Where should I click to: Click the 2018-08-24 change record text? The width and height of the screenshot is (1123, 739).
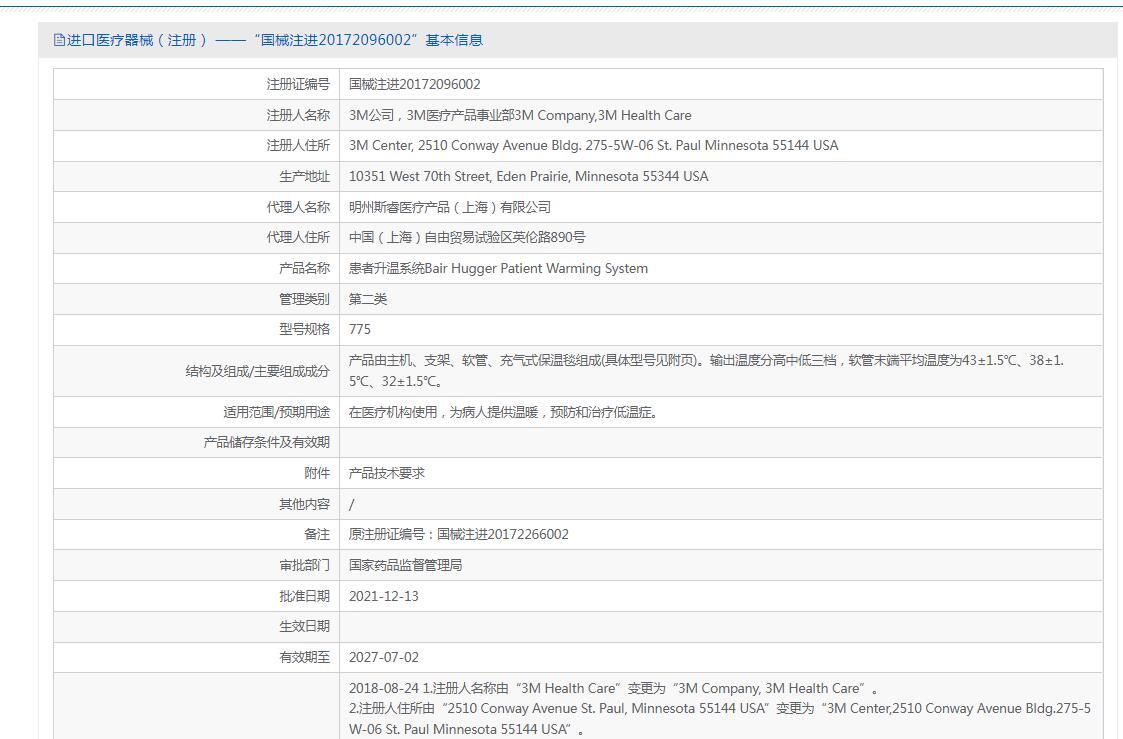click(x=614, y=688)
